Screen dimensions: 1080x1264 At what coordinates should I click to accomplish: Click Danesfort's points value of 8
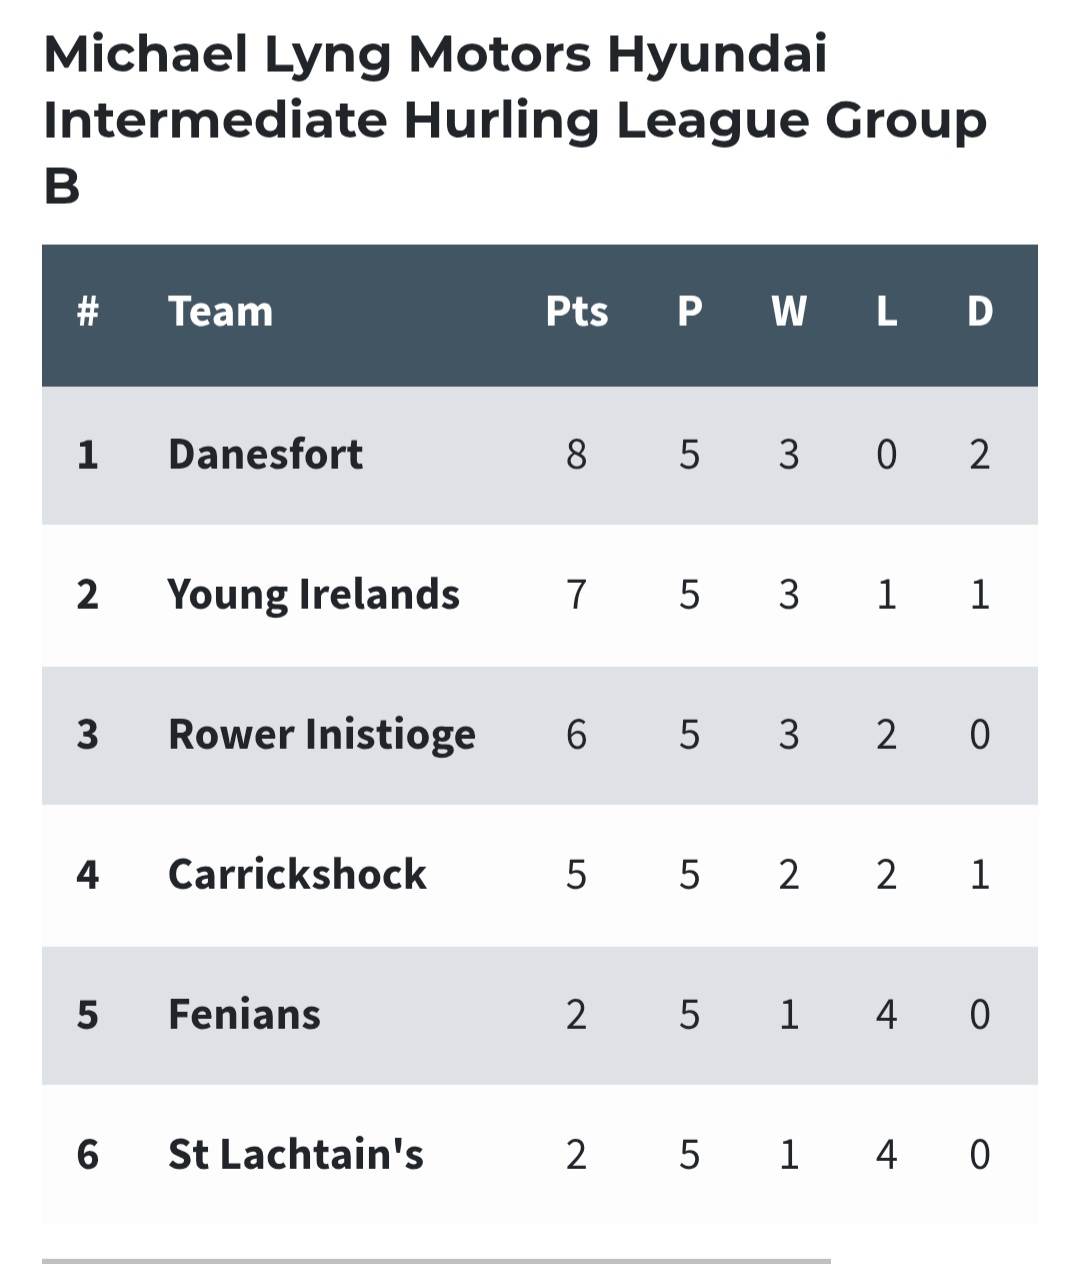coord(577,454)
